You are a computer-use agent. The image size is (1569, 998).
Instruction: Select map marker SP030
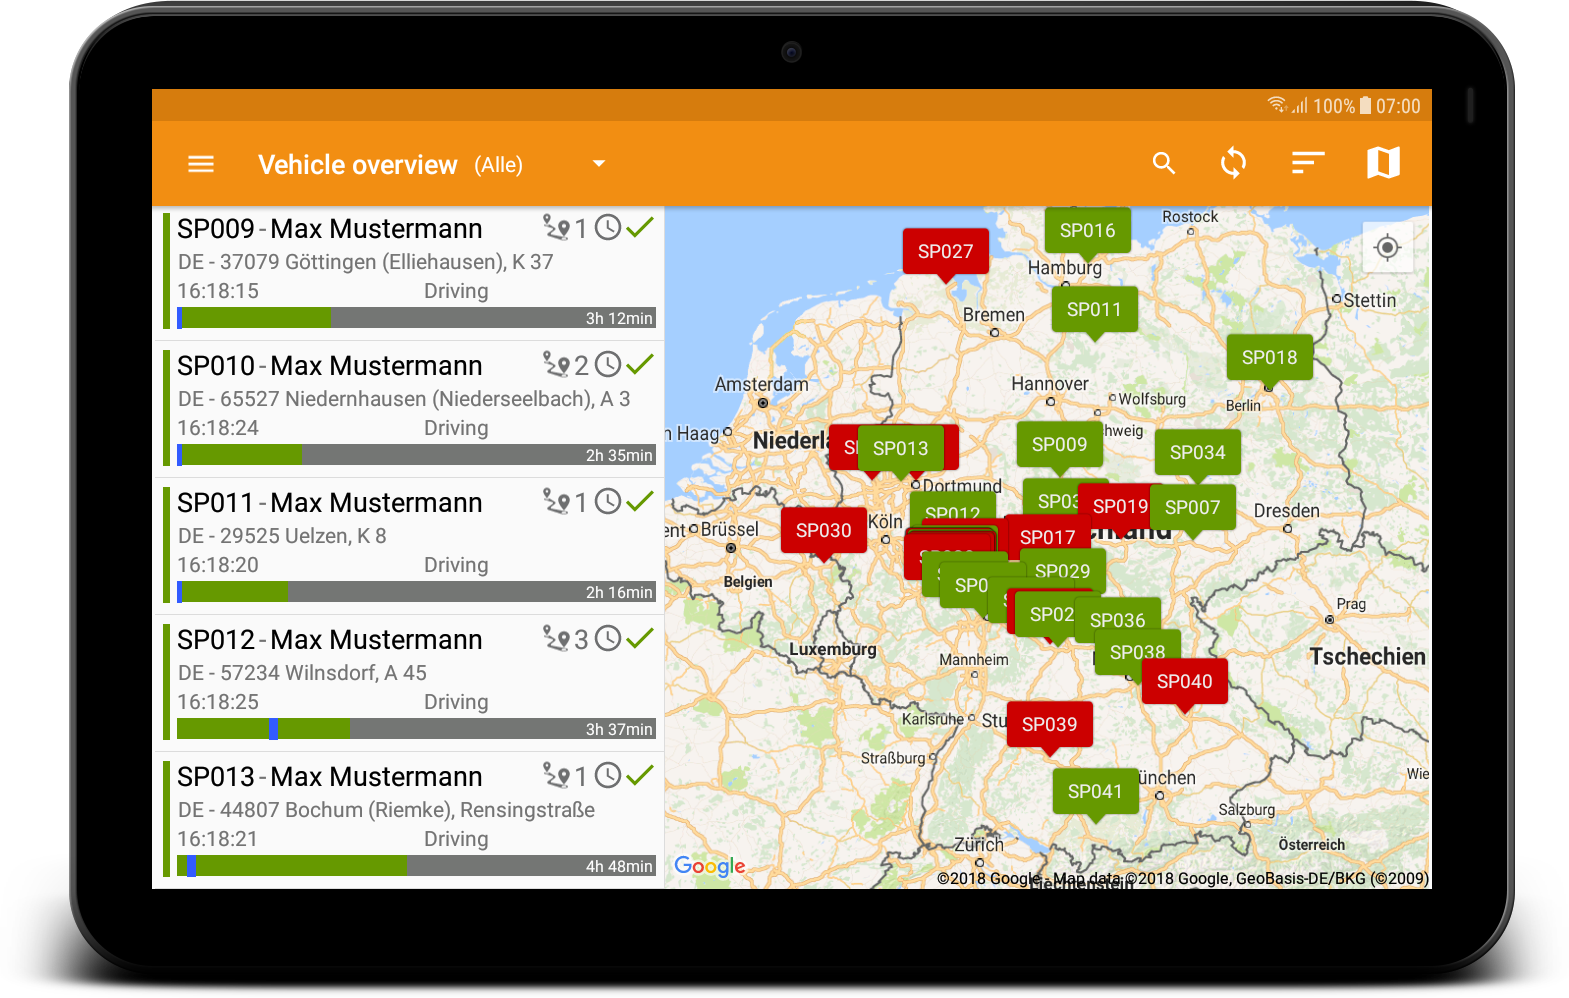(x=823, y=531)
